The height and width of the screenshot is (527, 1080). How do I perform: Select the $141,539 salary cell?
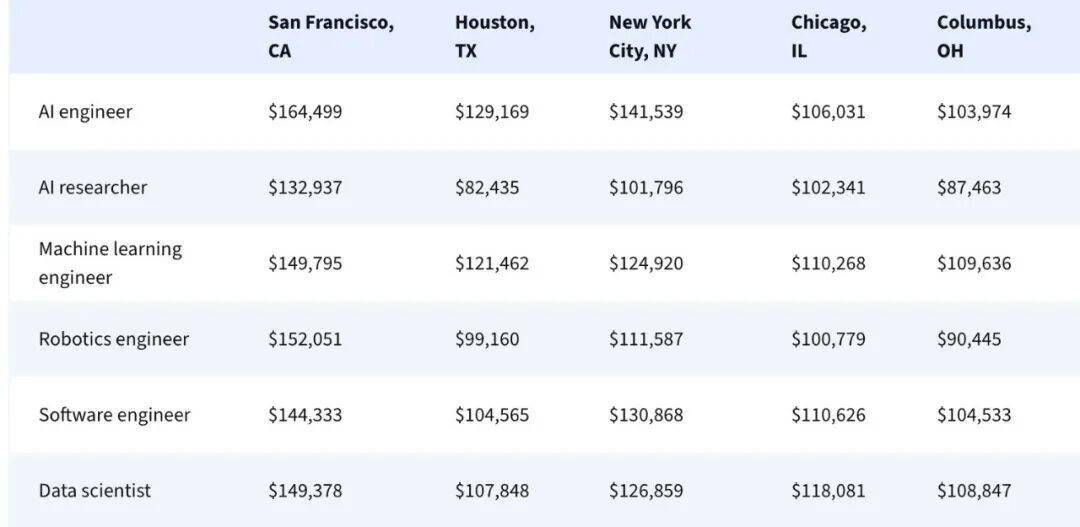pyautogui.click(x=646, y=112)
